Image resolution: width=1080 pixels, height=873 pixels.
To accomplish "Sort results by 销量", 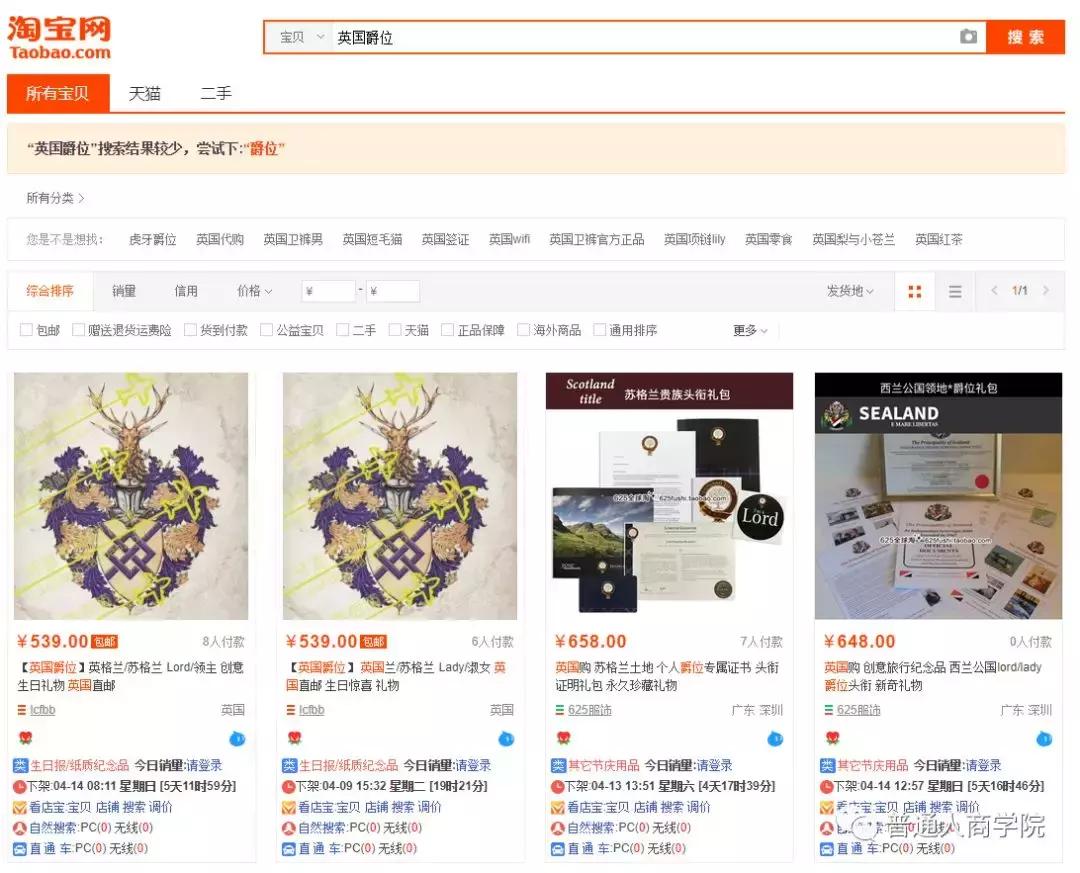I will pyautogui.click(x=124, y=291).
